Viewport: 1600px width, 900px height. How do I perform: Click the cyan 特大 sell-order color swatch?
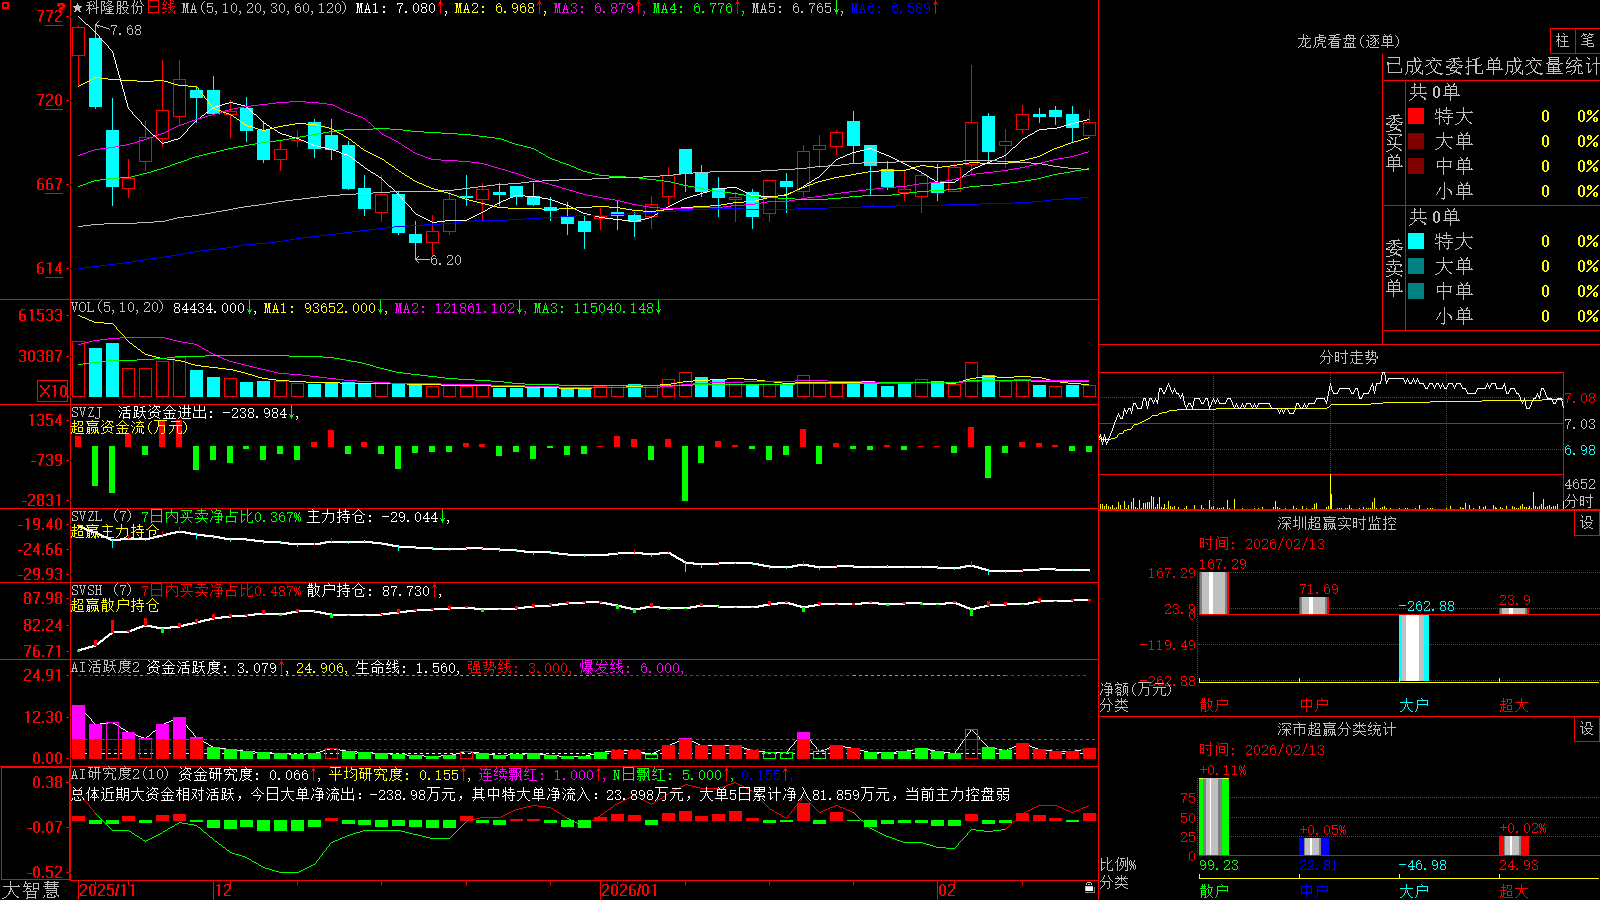pyautogui.click(x=1416, y=241)
